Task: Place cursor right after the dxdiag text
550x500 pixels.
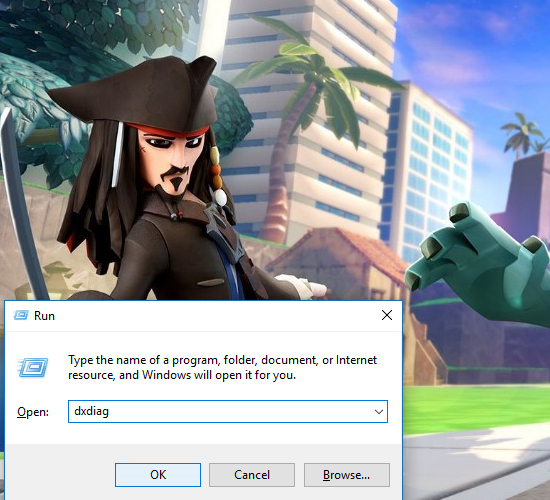Action: pyautogui.click(x=110, y=411)
